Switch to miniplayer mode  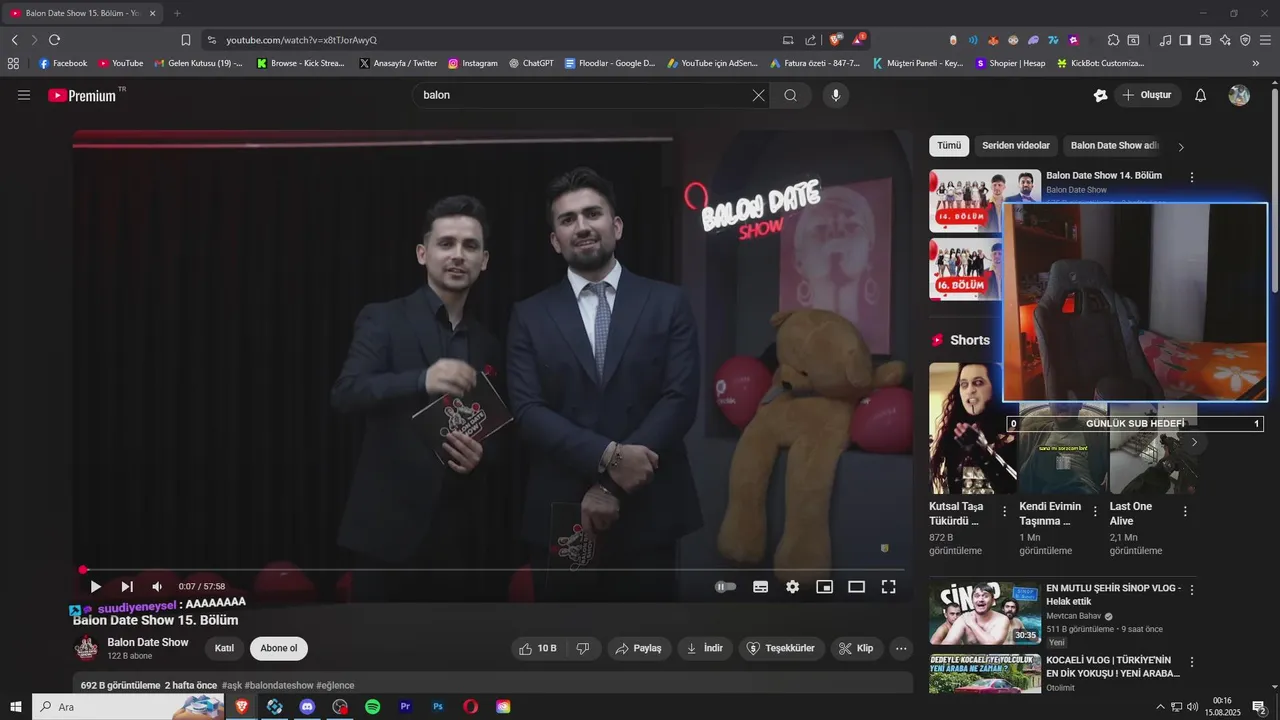pos(825,587)
